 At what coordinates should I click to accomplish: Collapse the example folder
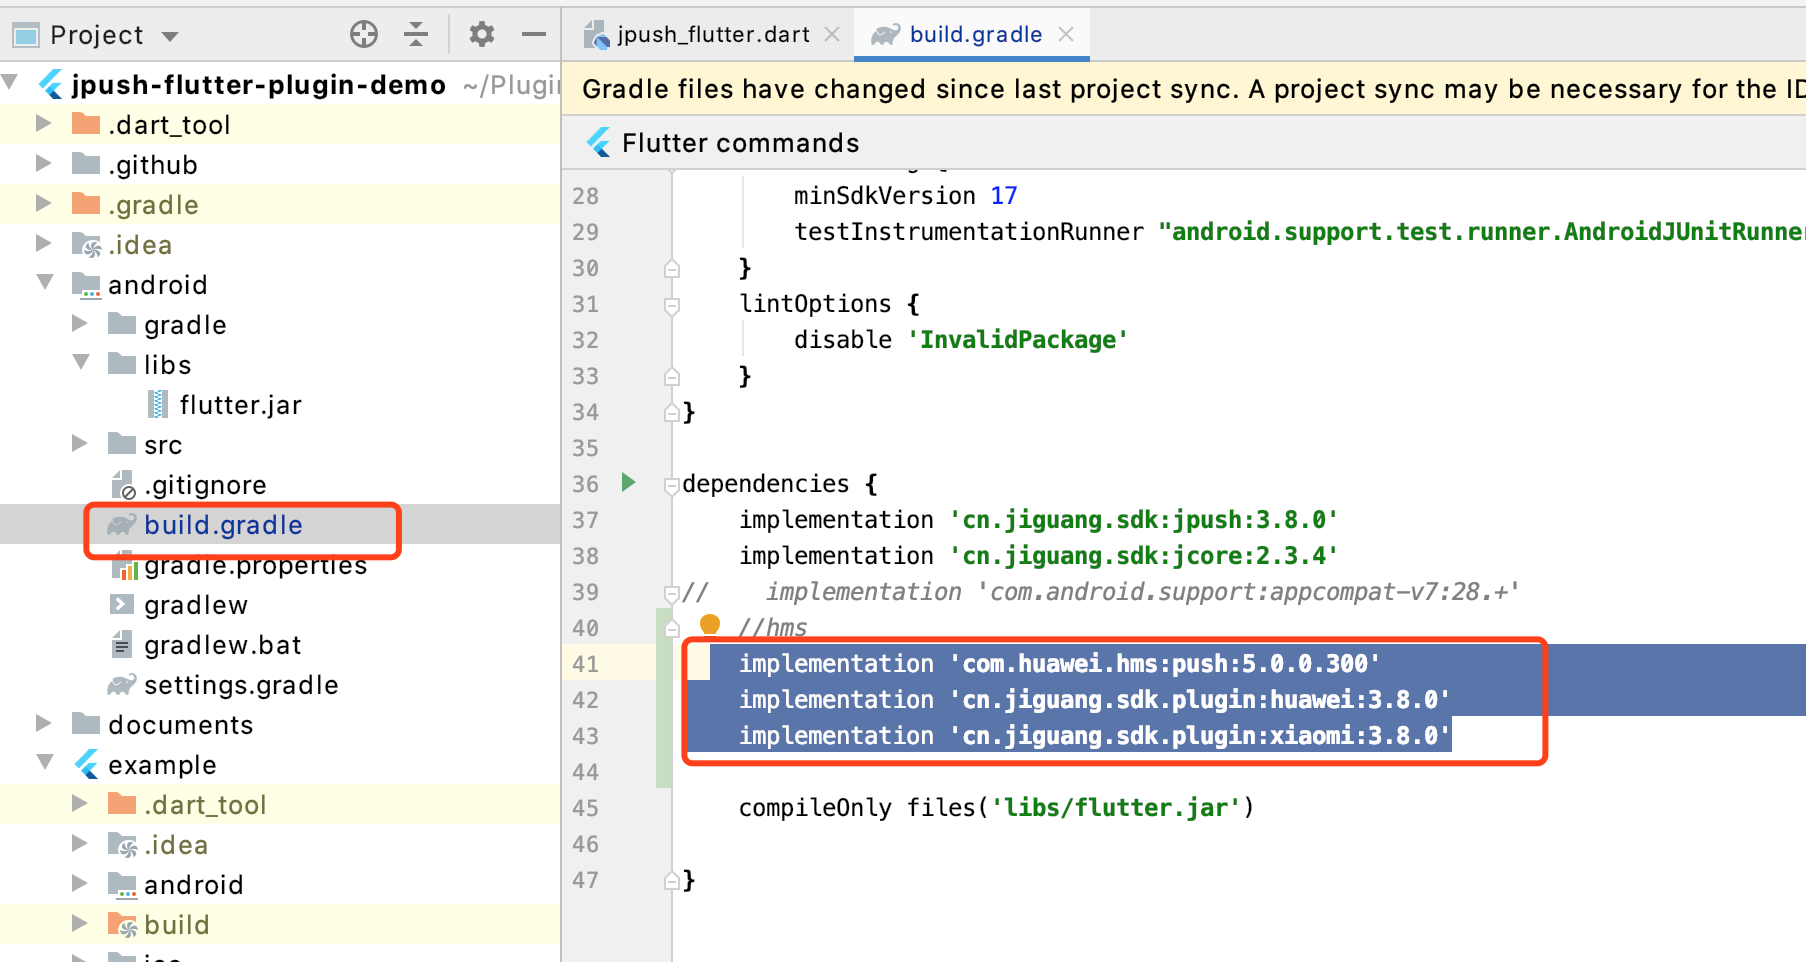coord(46,763)
